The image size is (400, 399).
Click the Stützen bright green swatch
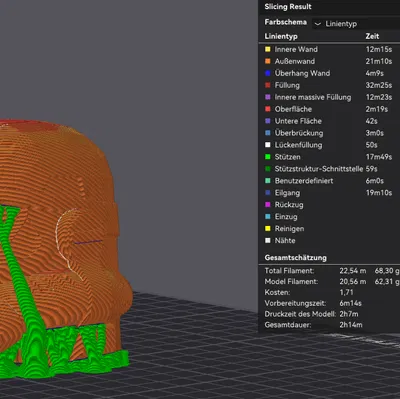coord(268,157)
